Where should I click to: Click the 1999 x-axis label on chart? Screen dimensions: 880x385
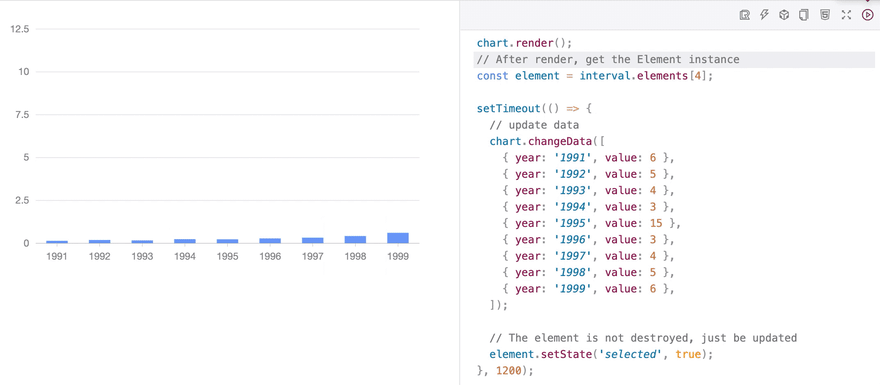(x=398, y=256)
